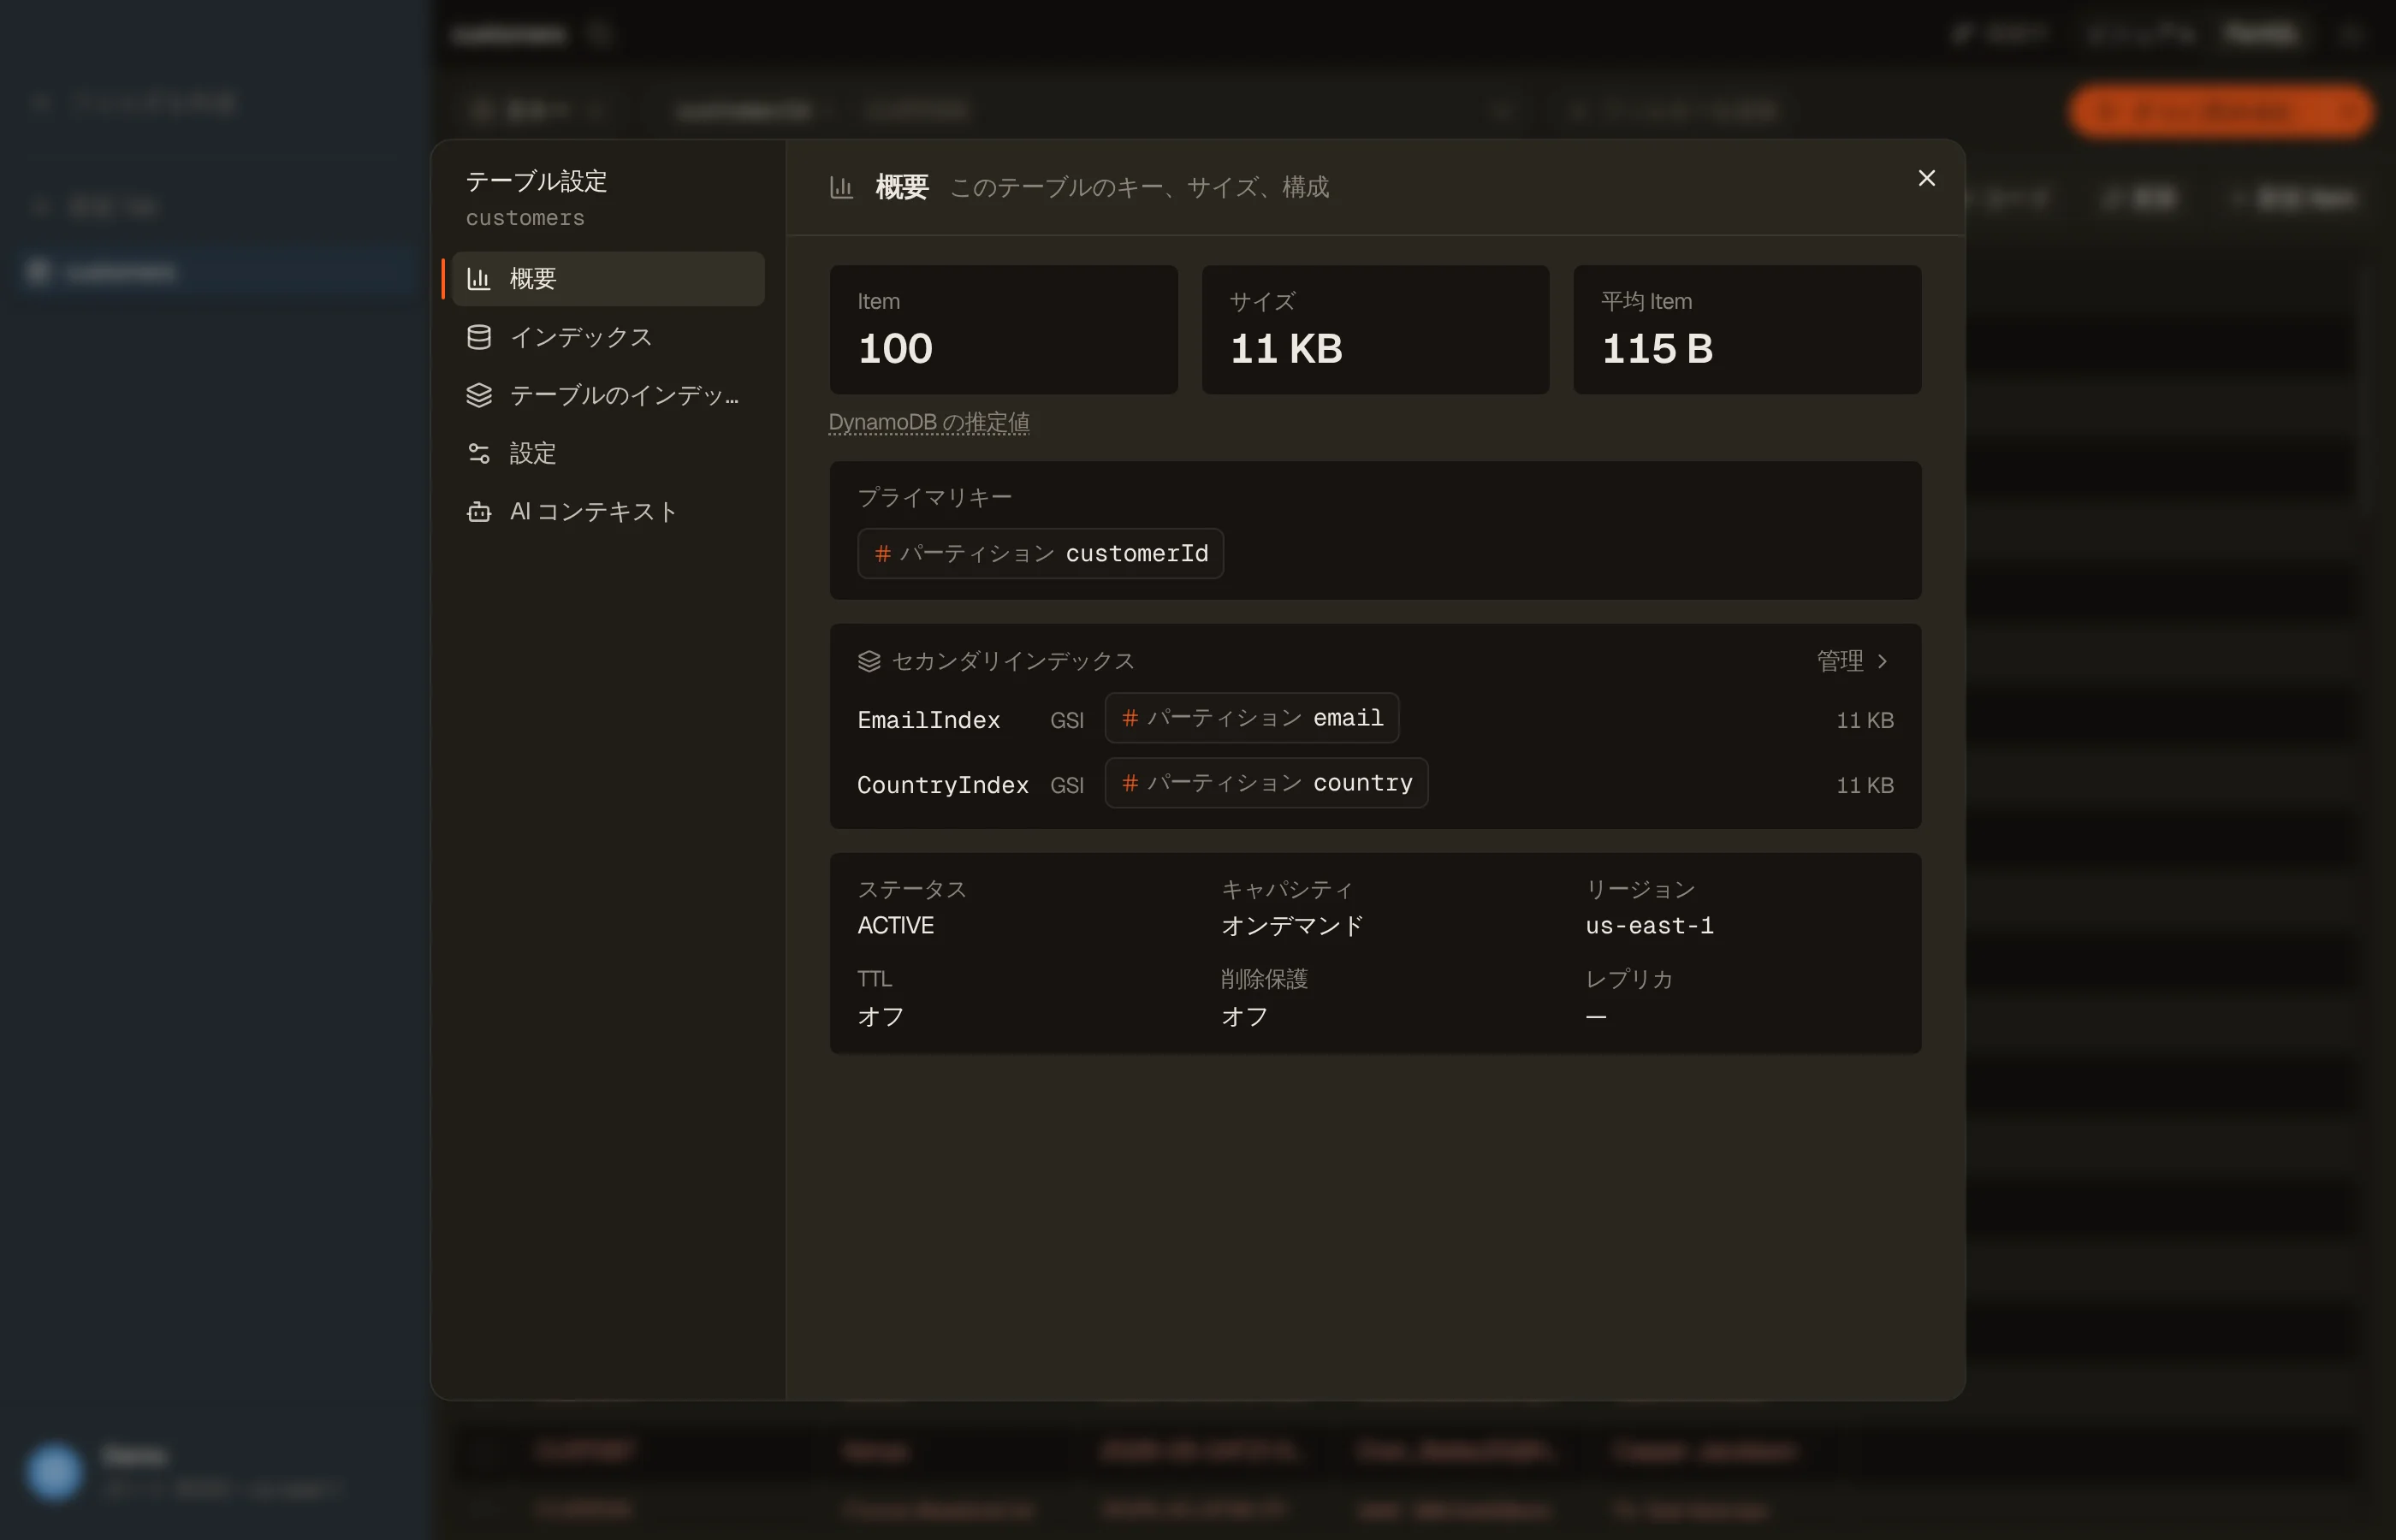Open the 概要 tab
The width and height of the screenshot is (2396, 1540).
[608, 279]
